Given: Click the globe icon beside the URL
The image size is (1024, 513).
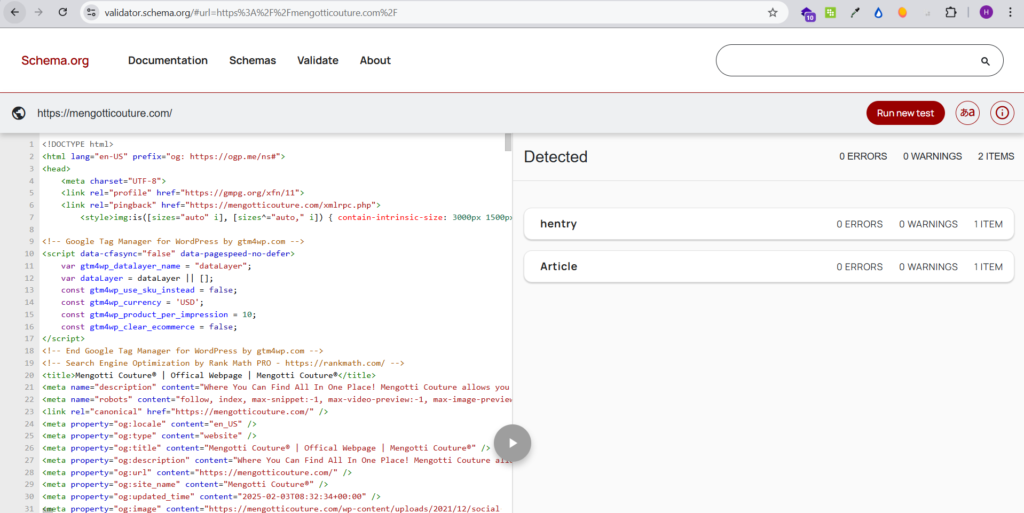Looking at the screenshot, I should click(x=19, y=113).
